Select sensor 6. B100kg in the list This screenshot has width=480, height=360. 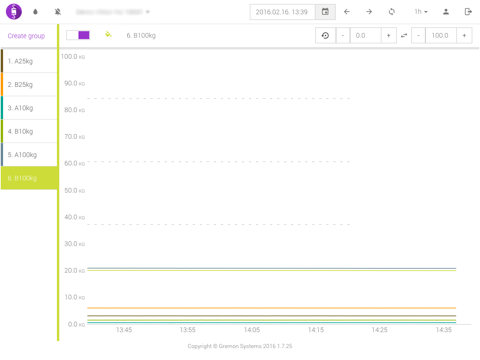coord(29,178)
